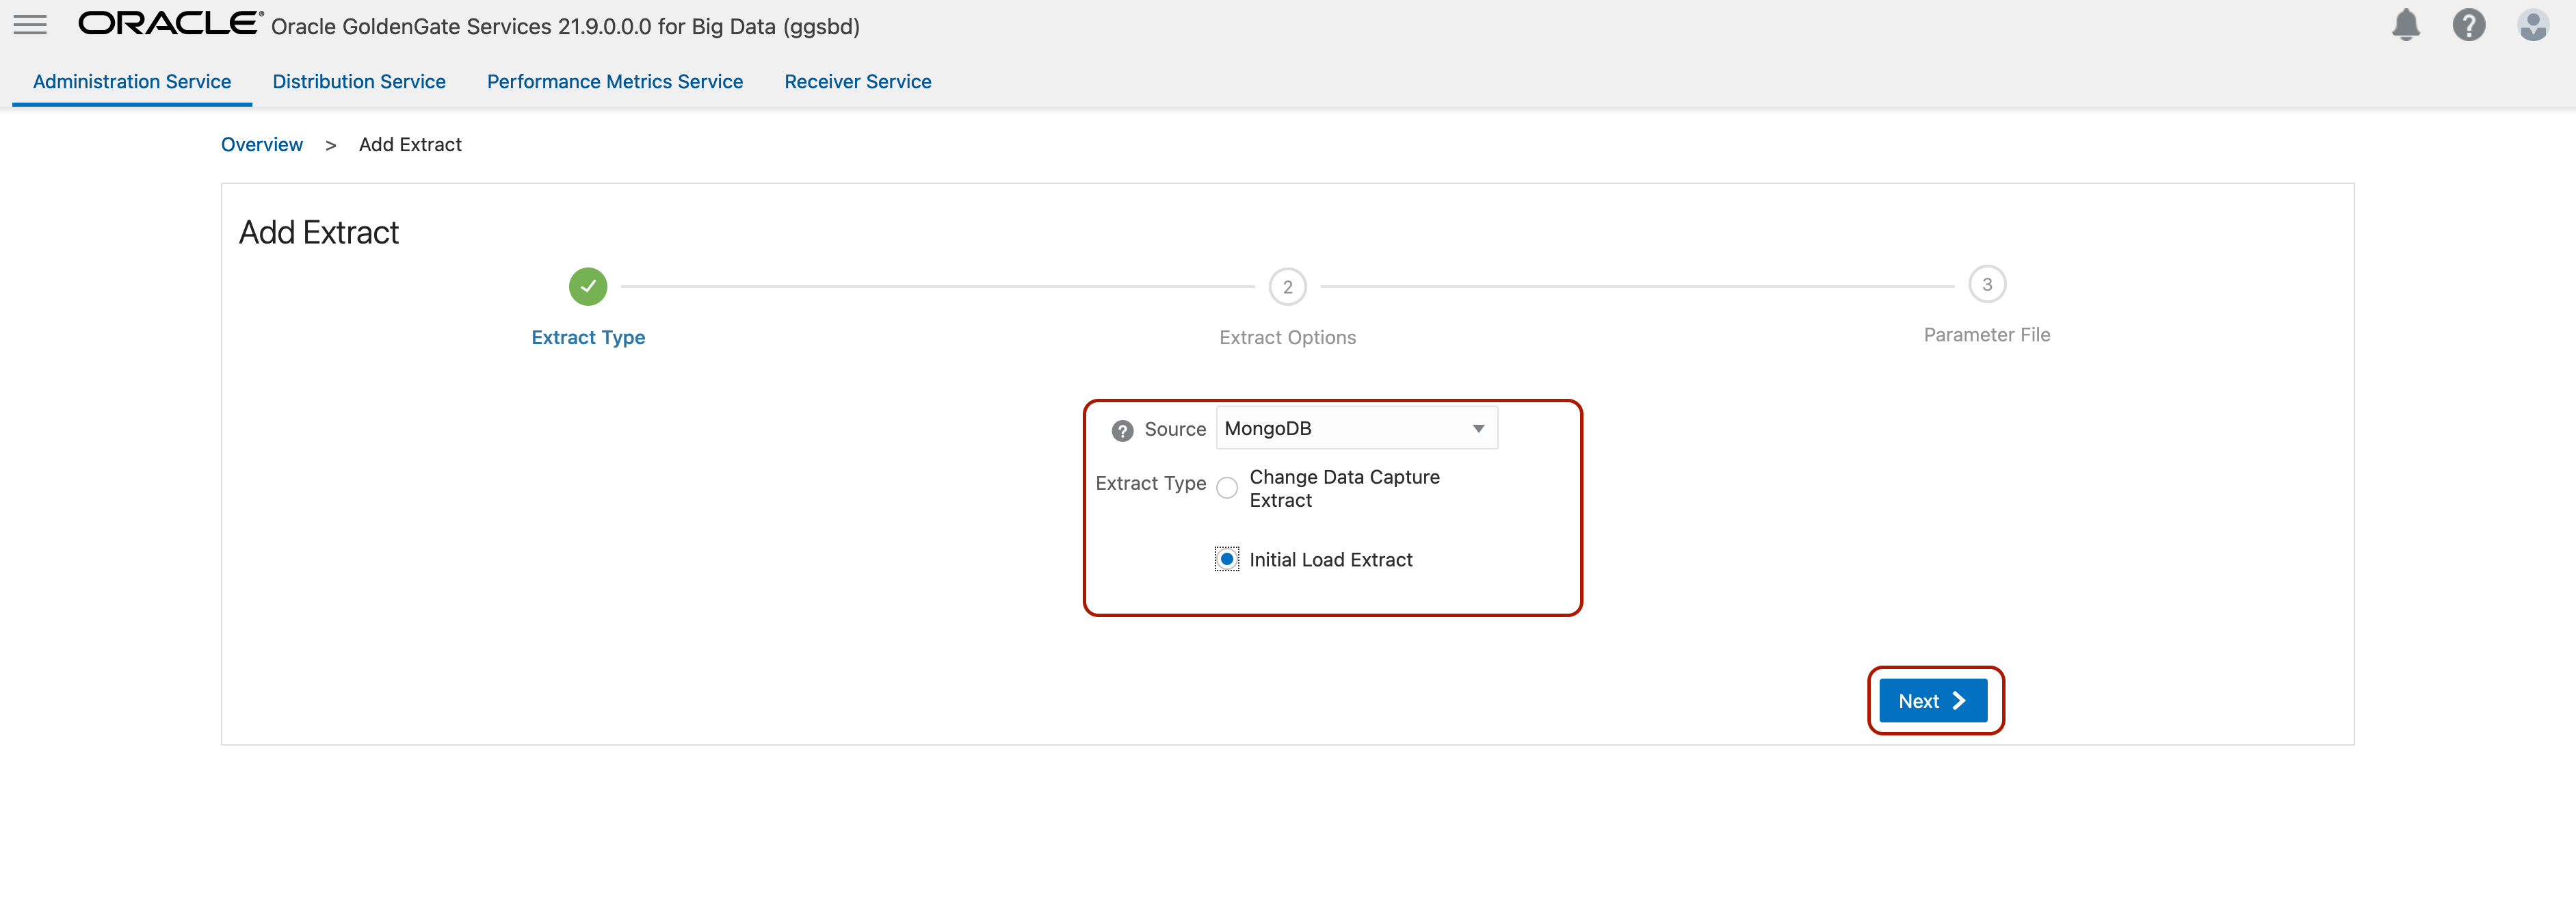The width and height of the screenshot is (2576, 903).
Task: Select Change Data Capture Extract radio
Action: tap(1227, 488)
